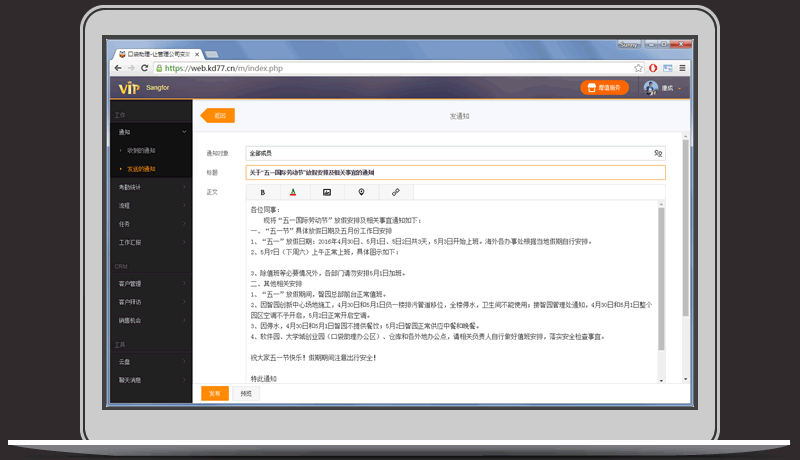Screen dimensions: 800x460
Task: Click the 特此通知 closing line
Action: click(x=264, y=378)
